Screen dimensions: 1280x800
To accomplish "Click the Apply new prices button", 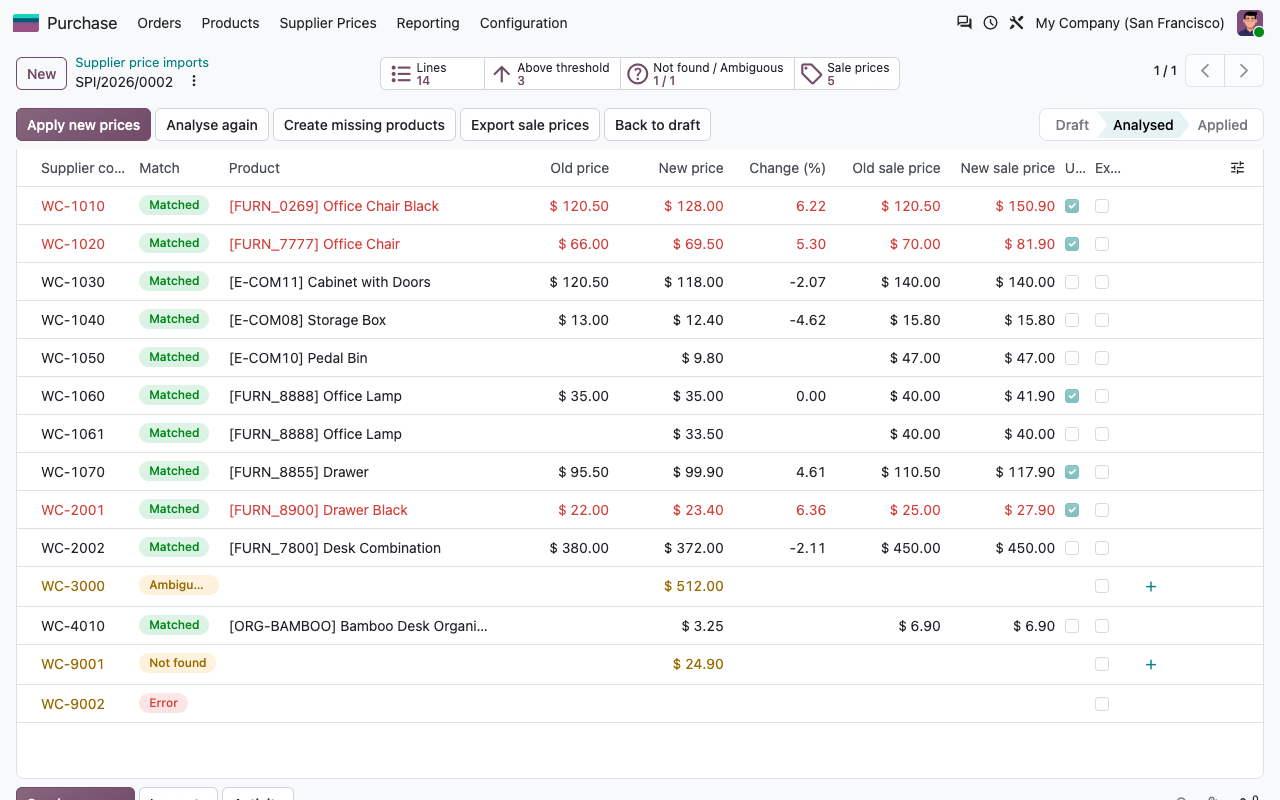I will [84, 125].
